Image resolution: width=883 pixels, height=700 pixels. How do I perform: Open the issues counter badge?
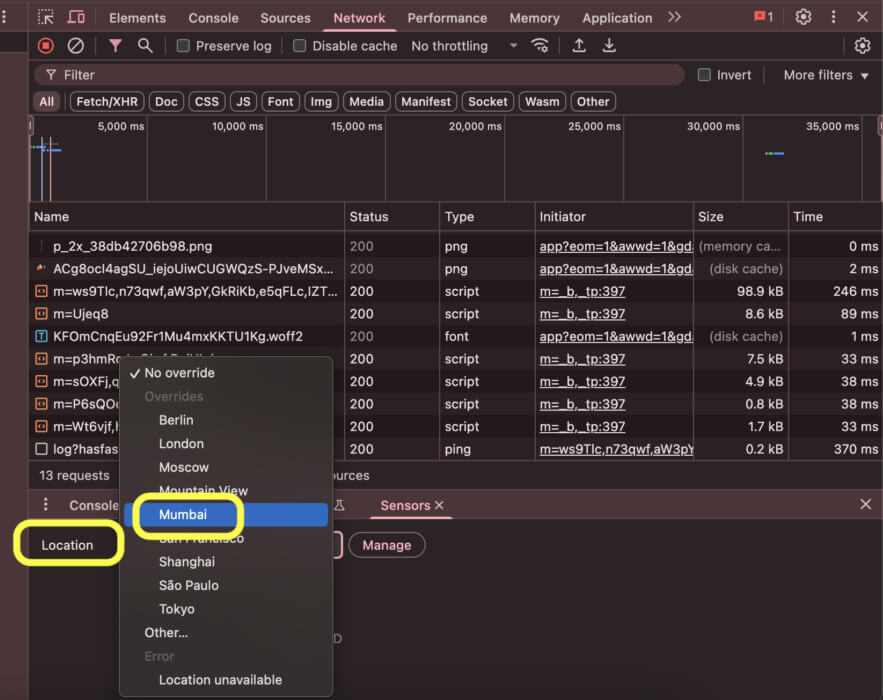(763, 17)
